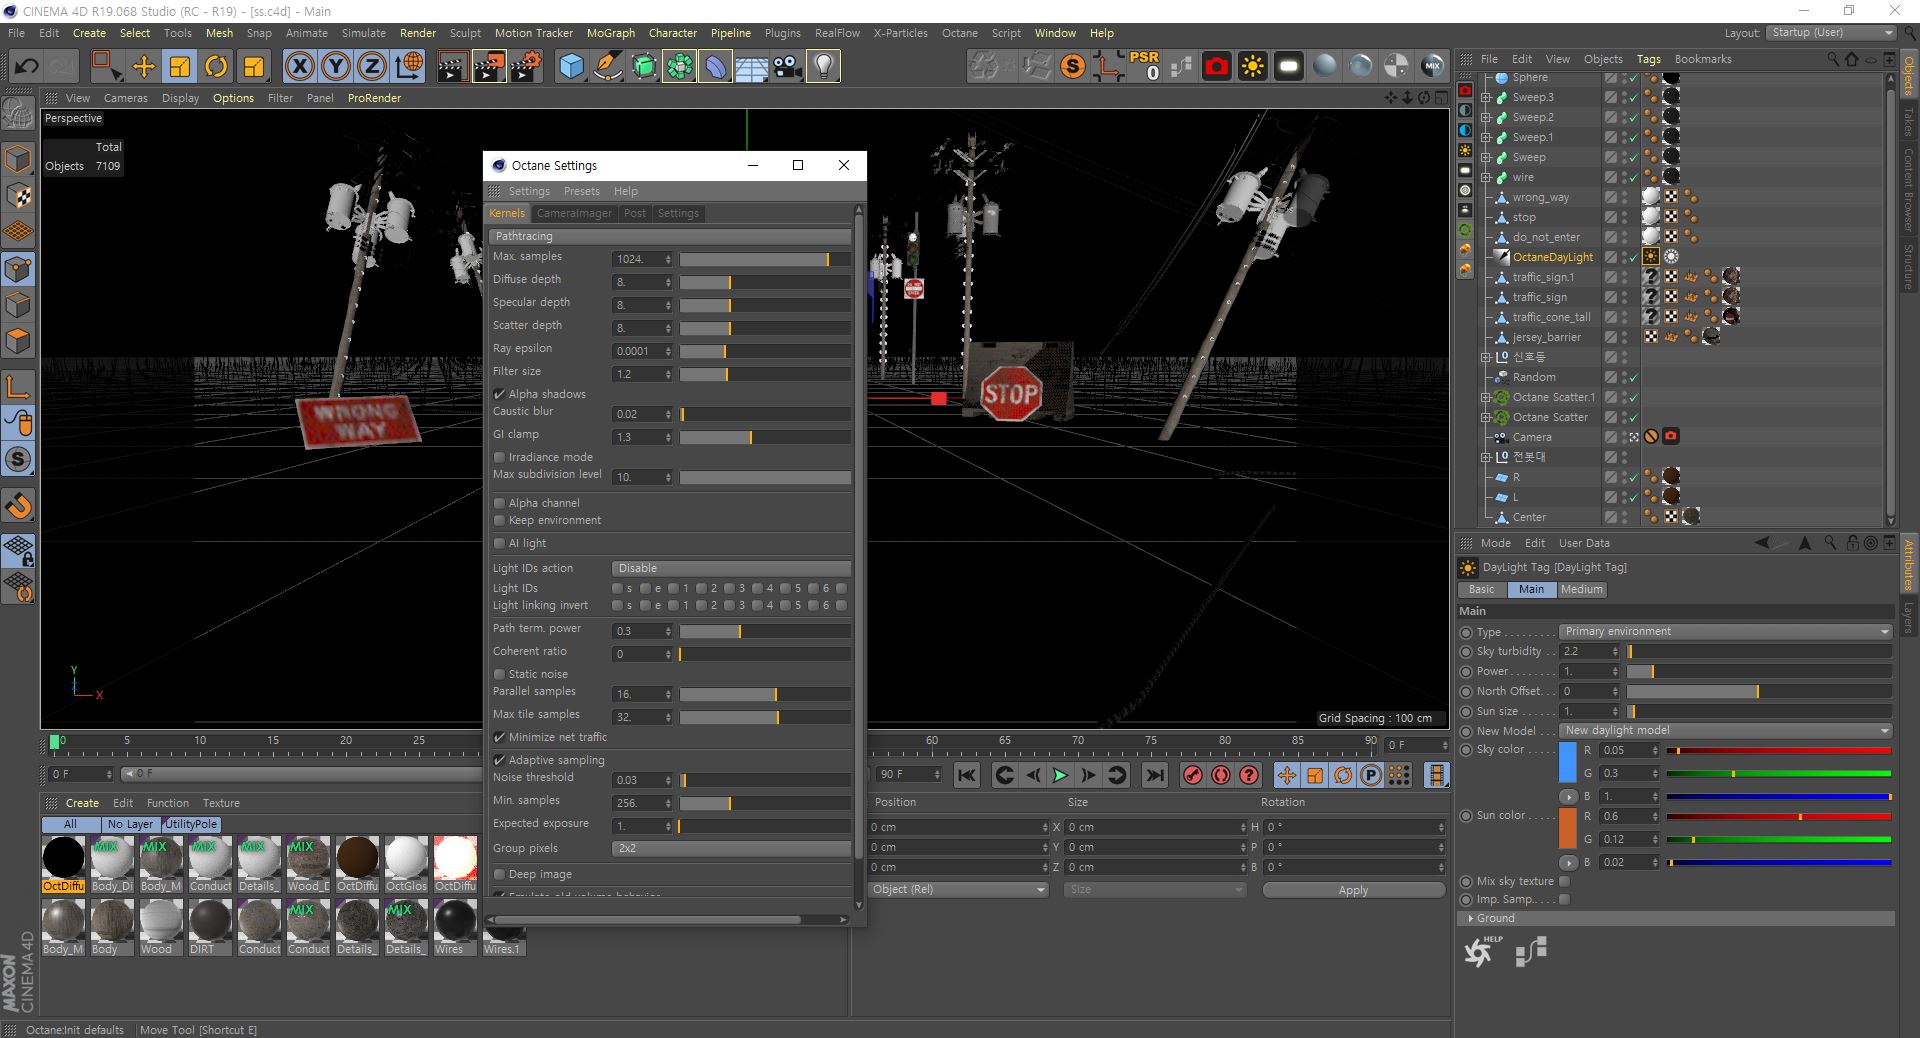The height and width of the screenshot is (1038, 1920).
Task: Open the Floor environment icon
Action: click(x=751, y=67)
